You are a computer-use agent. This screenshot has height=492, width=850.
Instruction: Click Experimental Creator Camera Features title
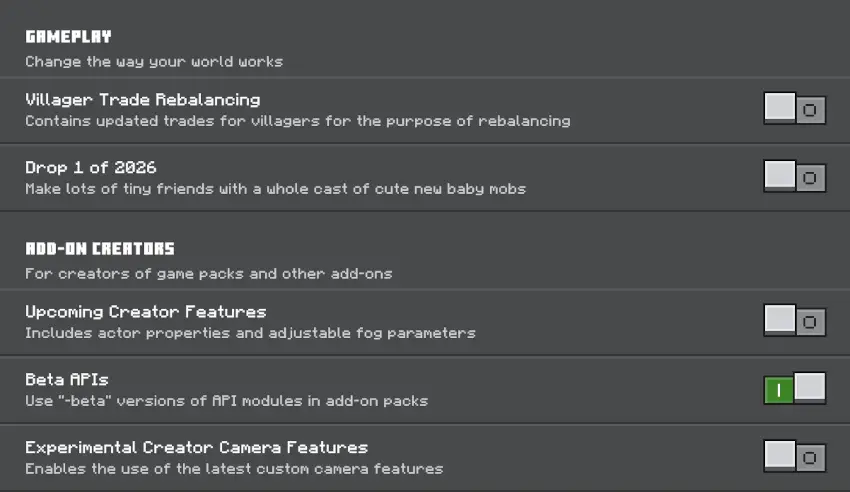[x=196, y=447]
